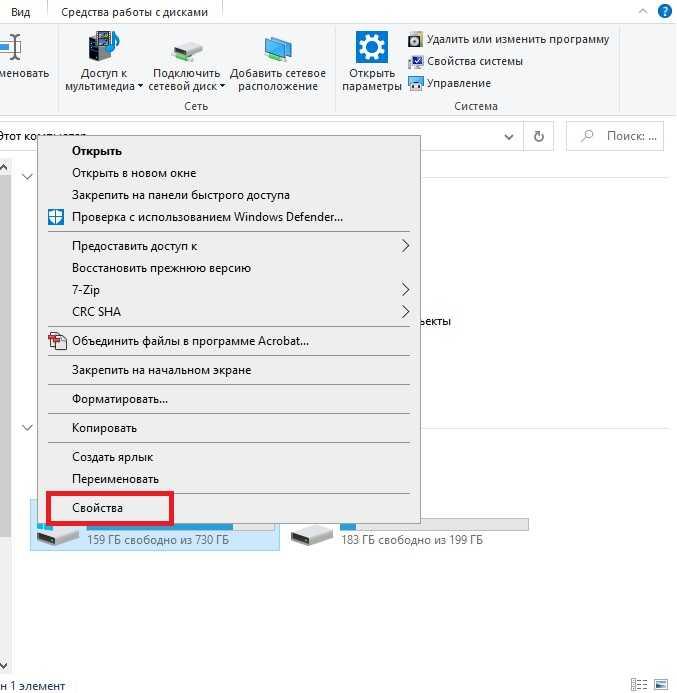Switch to details view in status bar

(x=639, y=685)
